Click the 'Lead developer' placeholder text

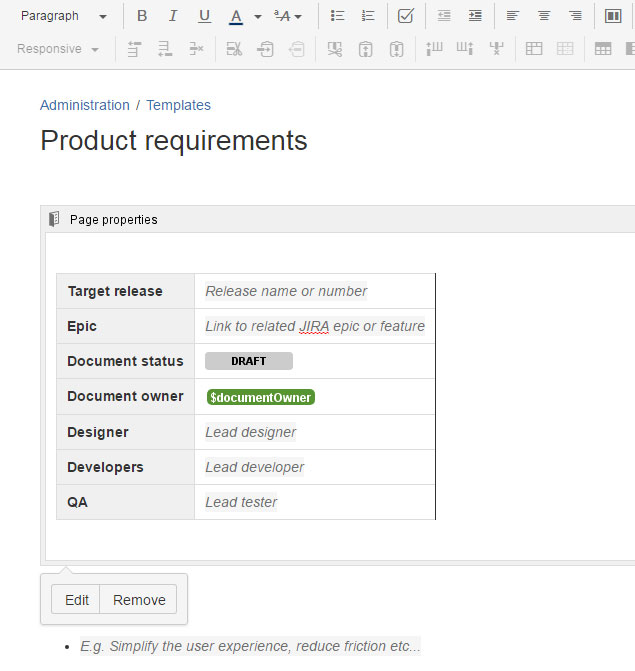(x=255, y=467)
